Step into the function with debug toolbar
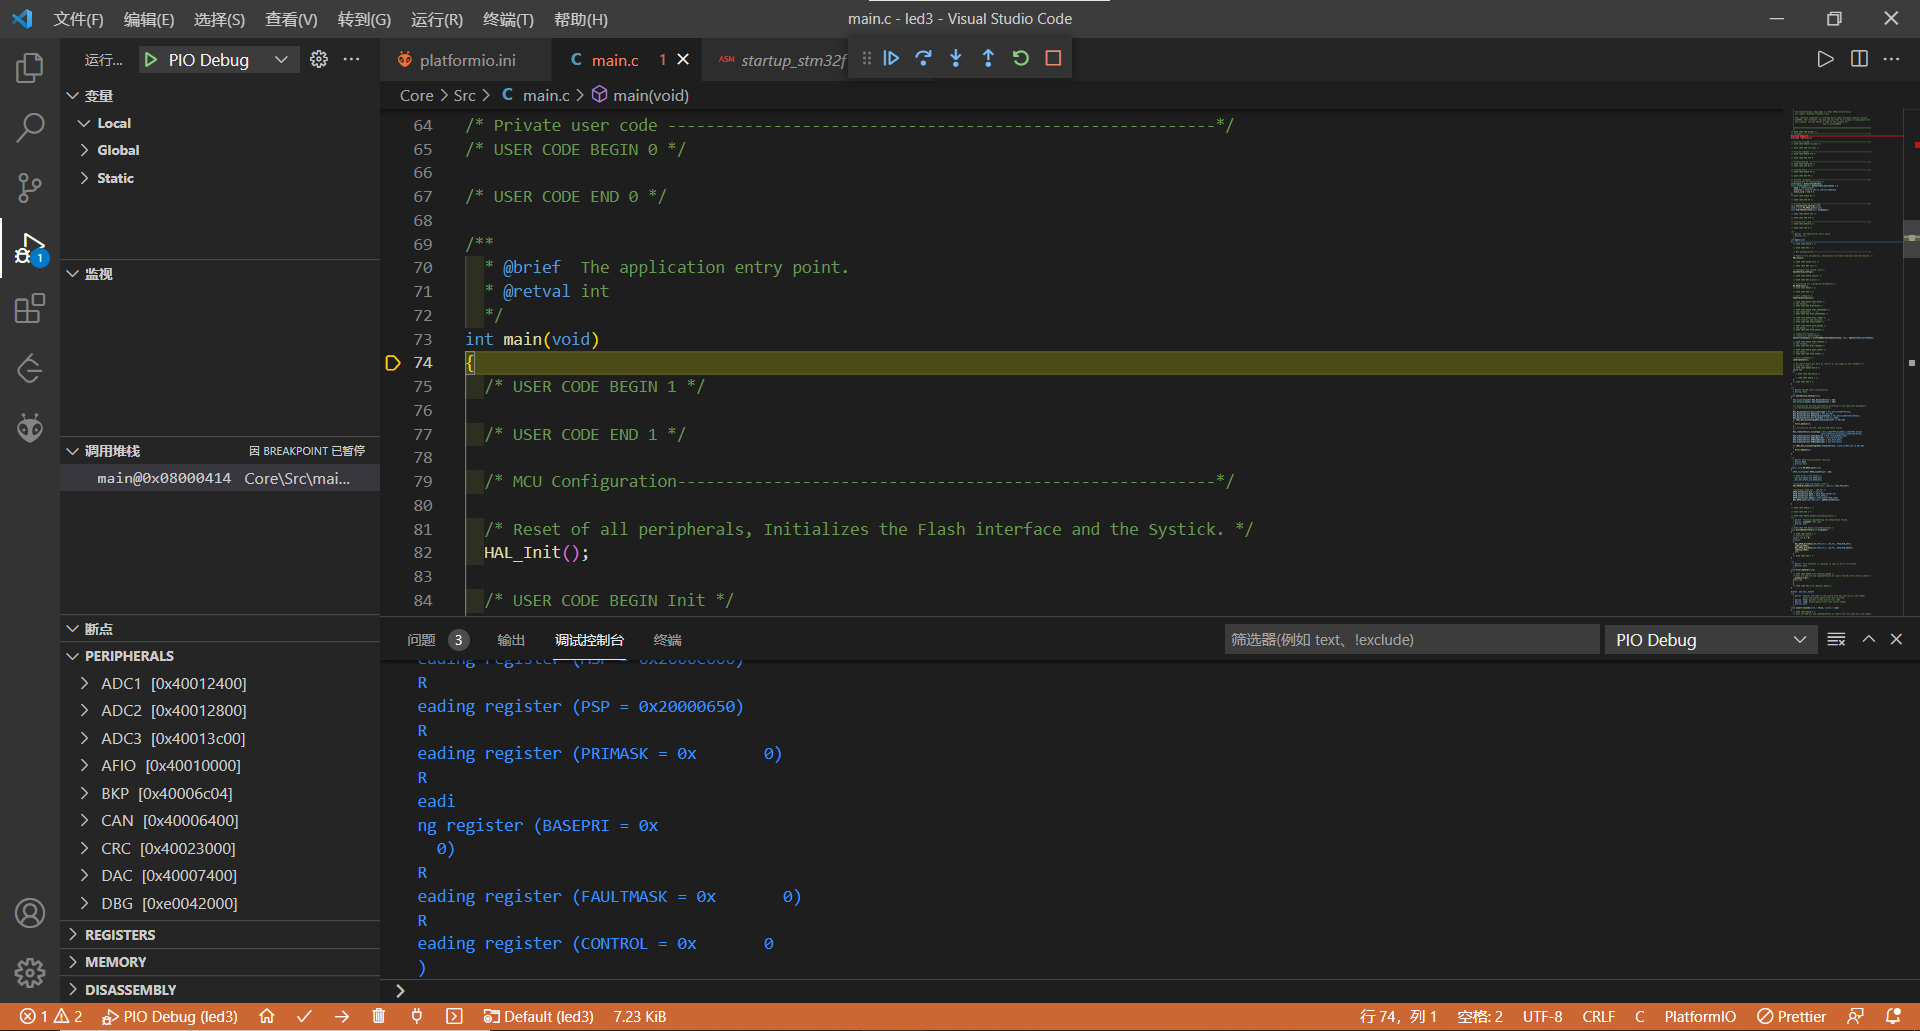Viewport: 1920px width, 1031px height. point(955,58)
